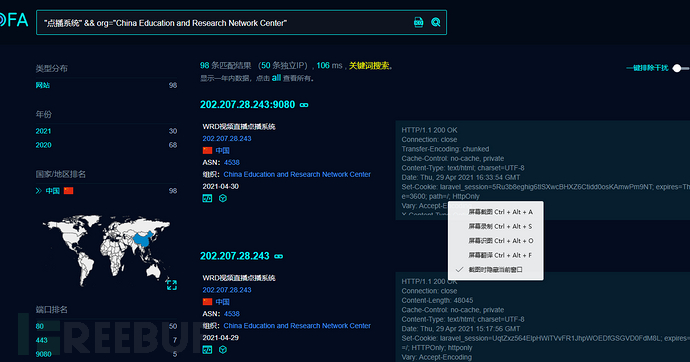The width and height of the screenshot is (690, 362).
Task: Click 'Content-Length: 48045' header line
Action: (437, 300)
